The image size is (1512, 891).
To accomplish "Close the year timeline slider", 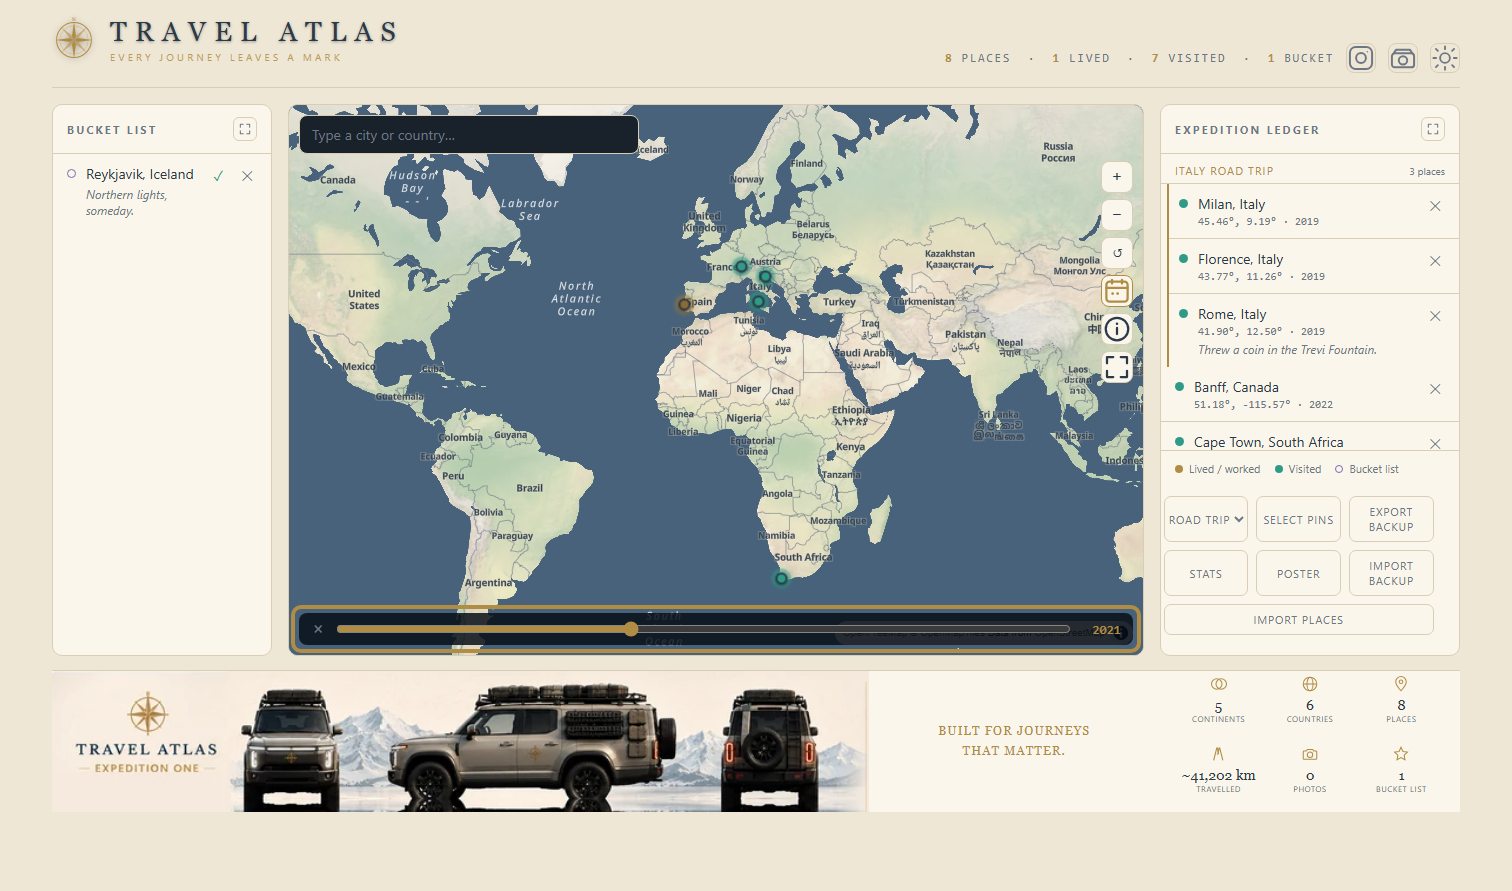I will [x=318, y=629].
